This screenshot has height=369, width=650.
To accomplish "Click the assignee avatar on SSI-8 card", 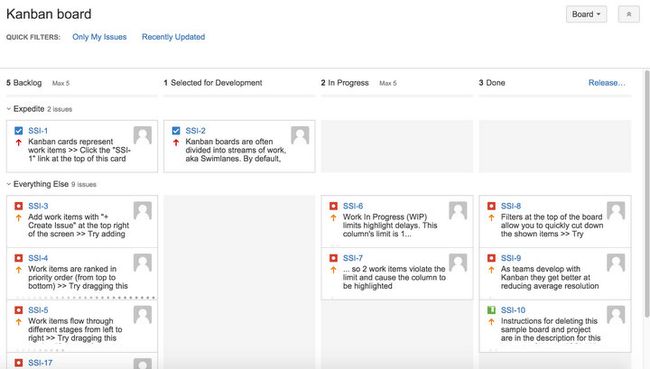I will [616, 211].
